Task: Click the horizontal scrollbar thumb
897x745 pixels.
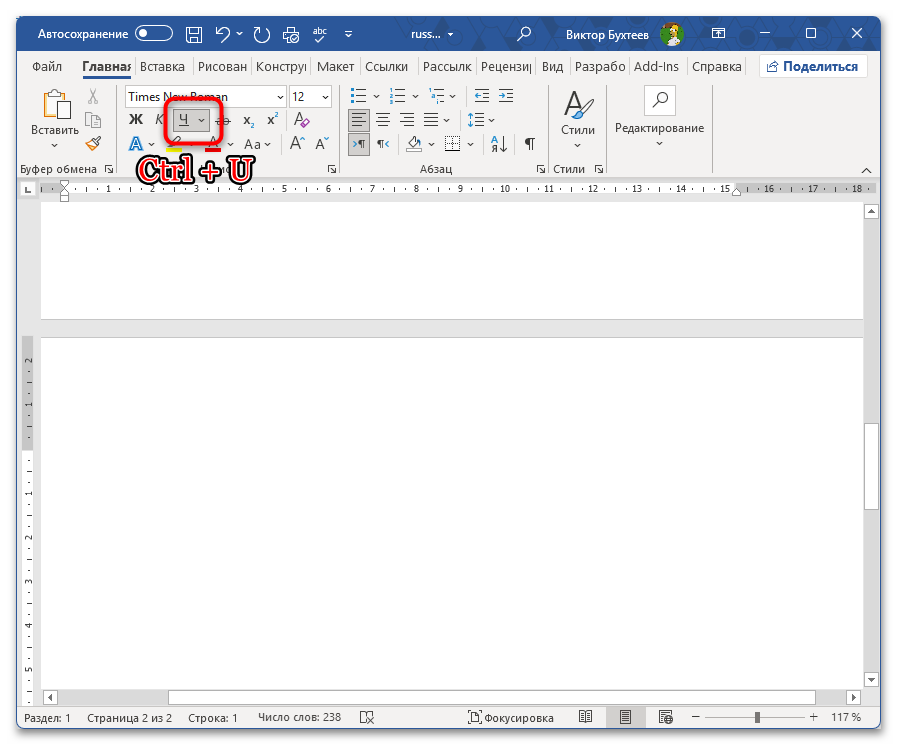Action: (491, 698)
